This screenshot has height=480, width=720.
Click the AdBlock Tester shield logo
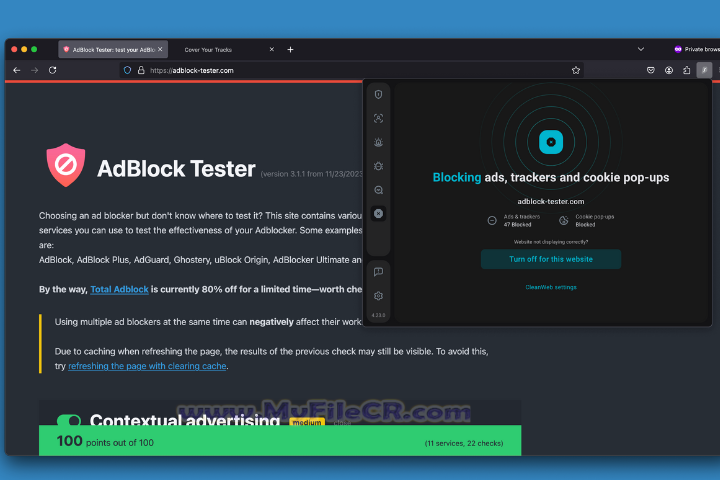coord(66,165)
